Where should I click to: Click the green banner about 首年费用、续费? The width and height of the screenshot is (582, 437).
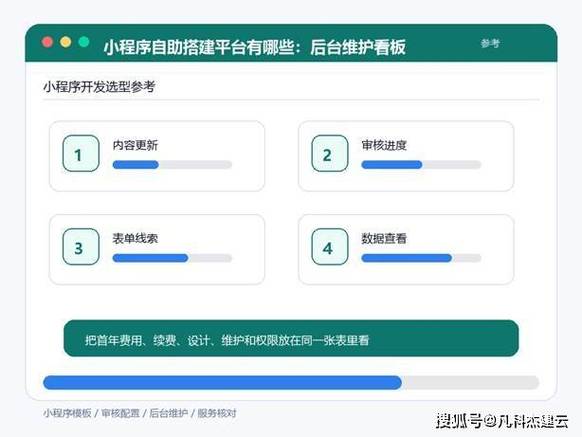tap(291, 338)
